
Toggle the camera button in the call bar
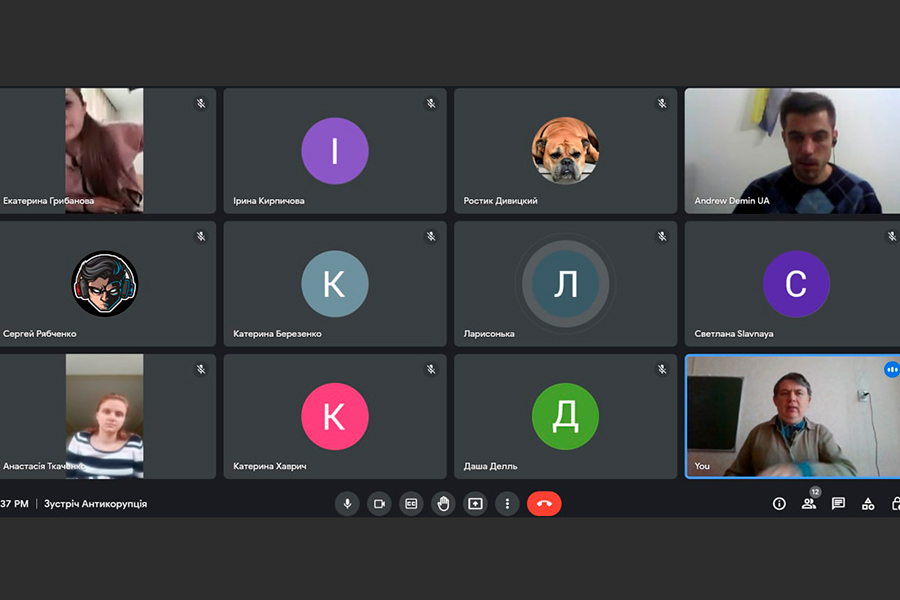[x=379, y=504]
